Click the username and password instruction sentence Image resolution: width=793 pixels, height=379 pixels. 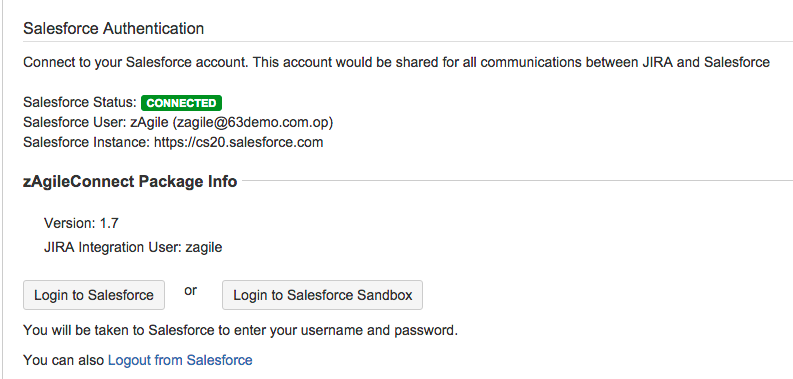click(240, 331)
